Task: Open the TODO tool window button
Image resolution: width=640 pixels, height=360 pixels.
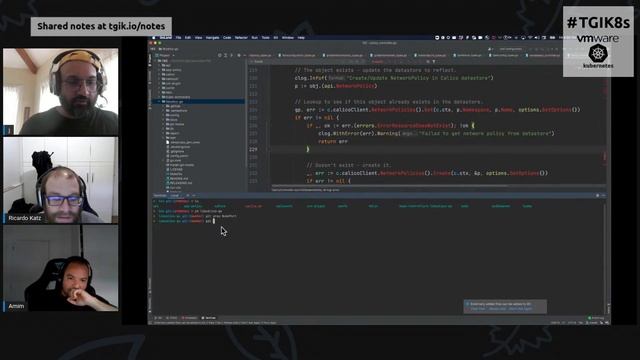Action: pyautogui.click(x=172, y=318)
